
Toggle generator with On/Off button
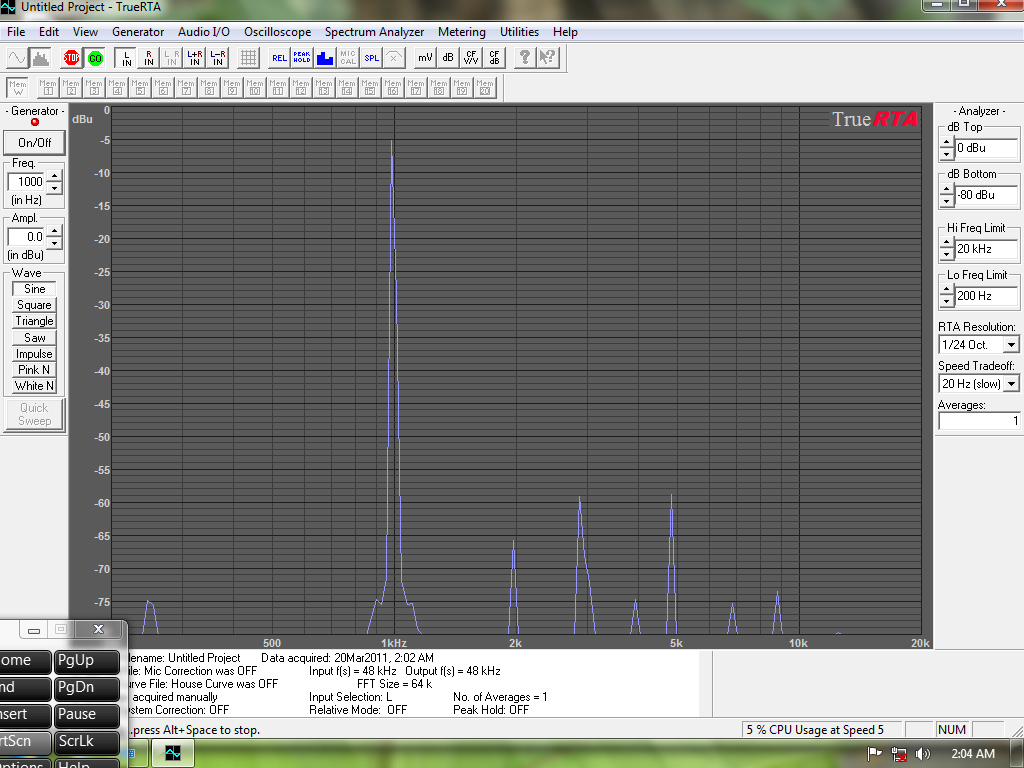[x=35, y=143]
